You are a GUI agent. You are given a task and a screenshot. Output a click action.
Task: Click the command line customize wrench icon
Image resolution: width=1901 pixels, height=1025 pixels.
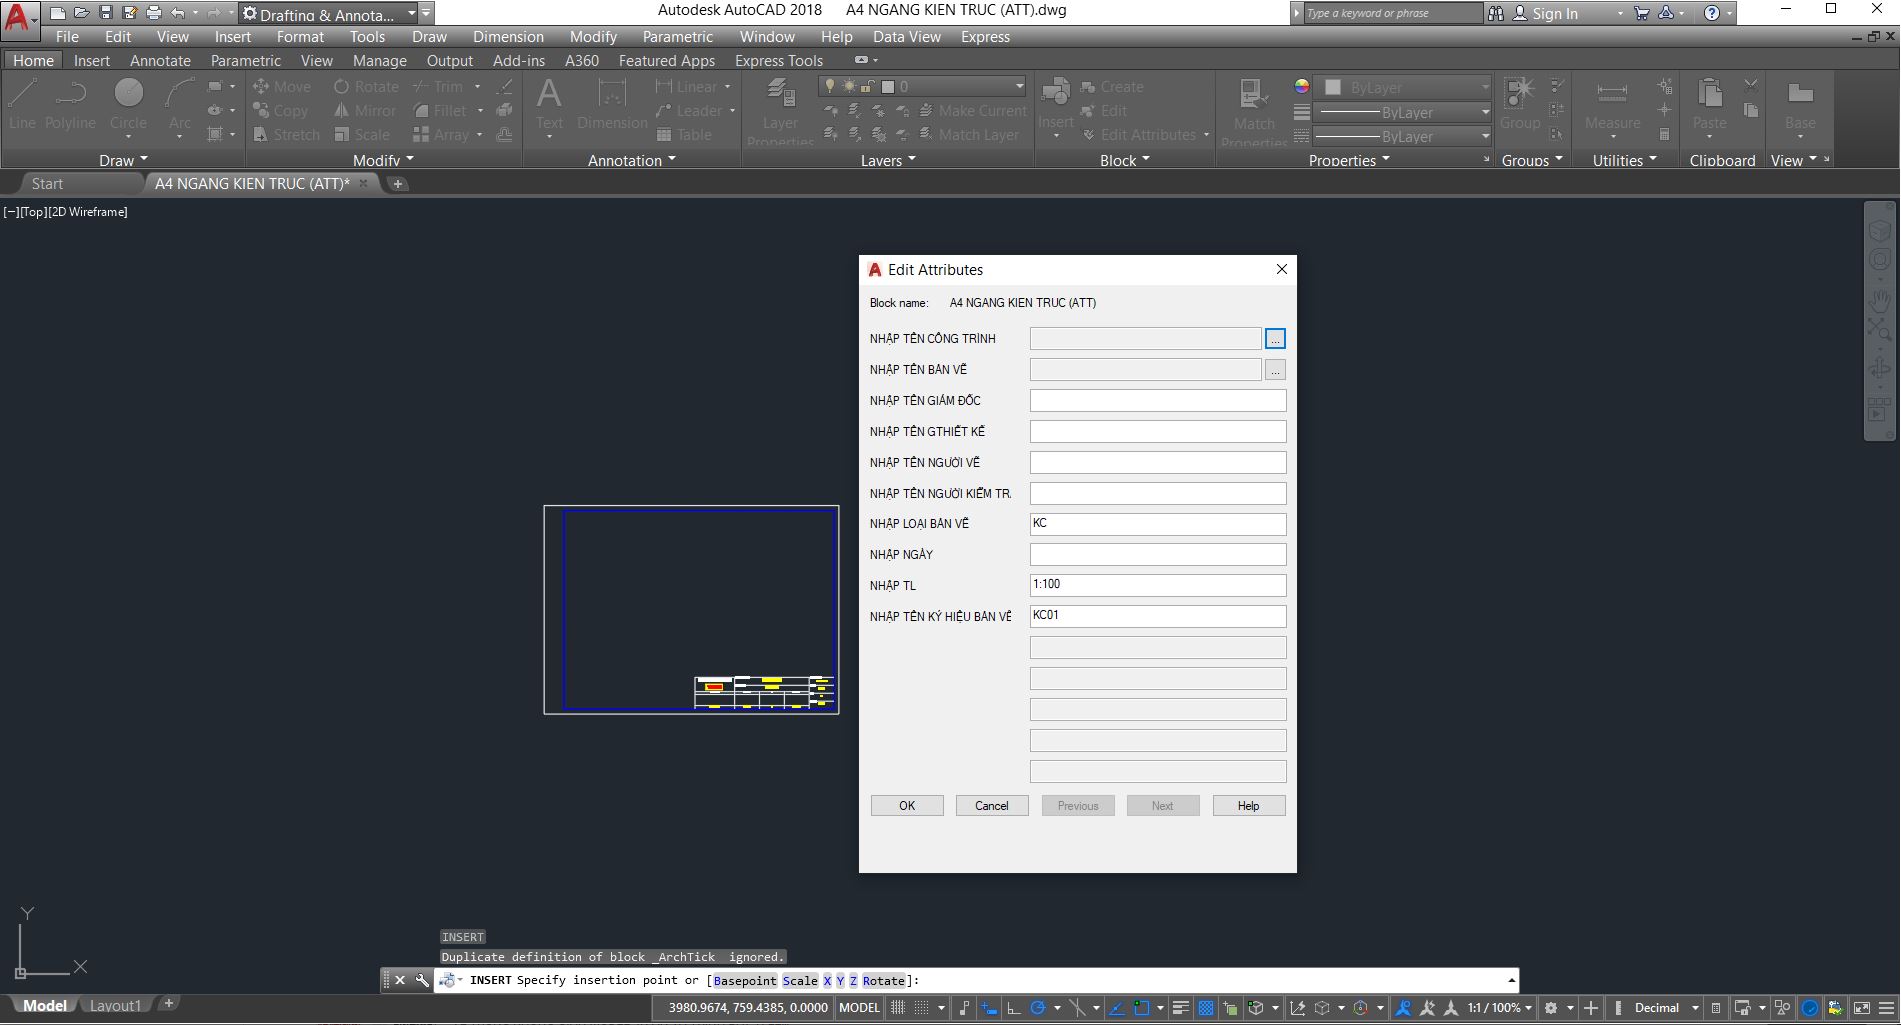422,980
